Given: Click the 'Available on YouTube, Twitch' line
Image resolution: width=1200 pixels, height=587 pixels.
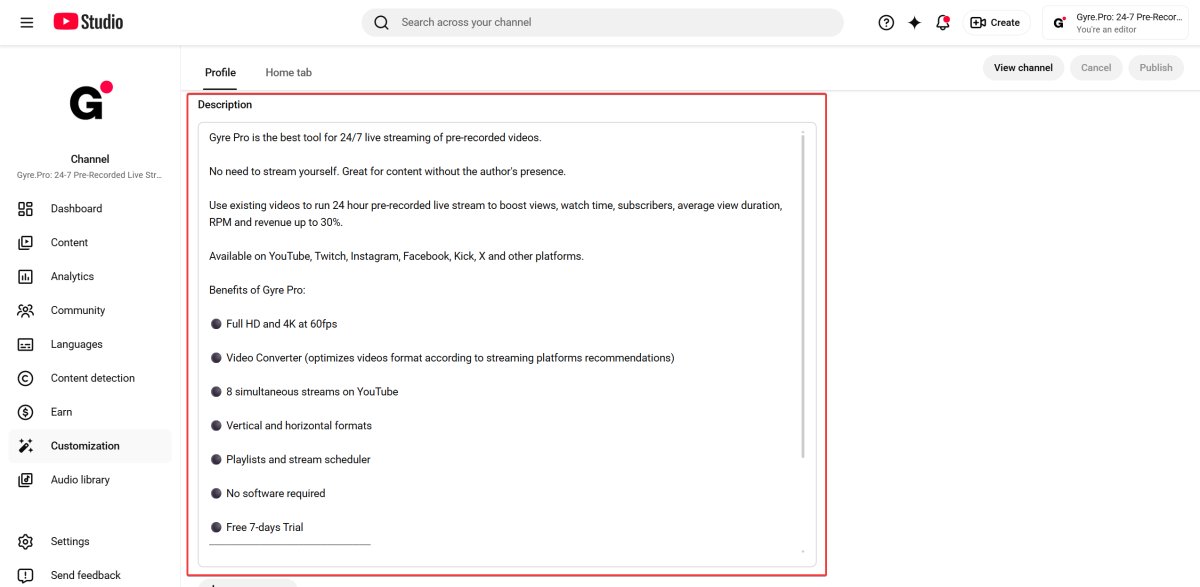Looking at the screenshot, I should point(396,256).
